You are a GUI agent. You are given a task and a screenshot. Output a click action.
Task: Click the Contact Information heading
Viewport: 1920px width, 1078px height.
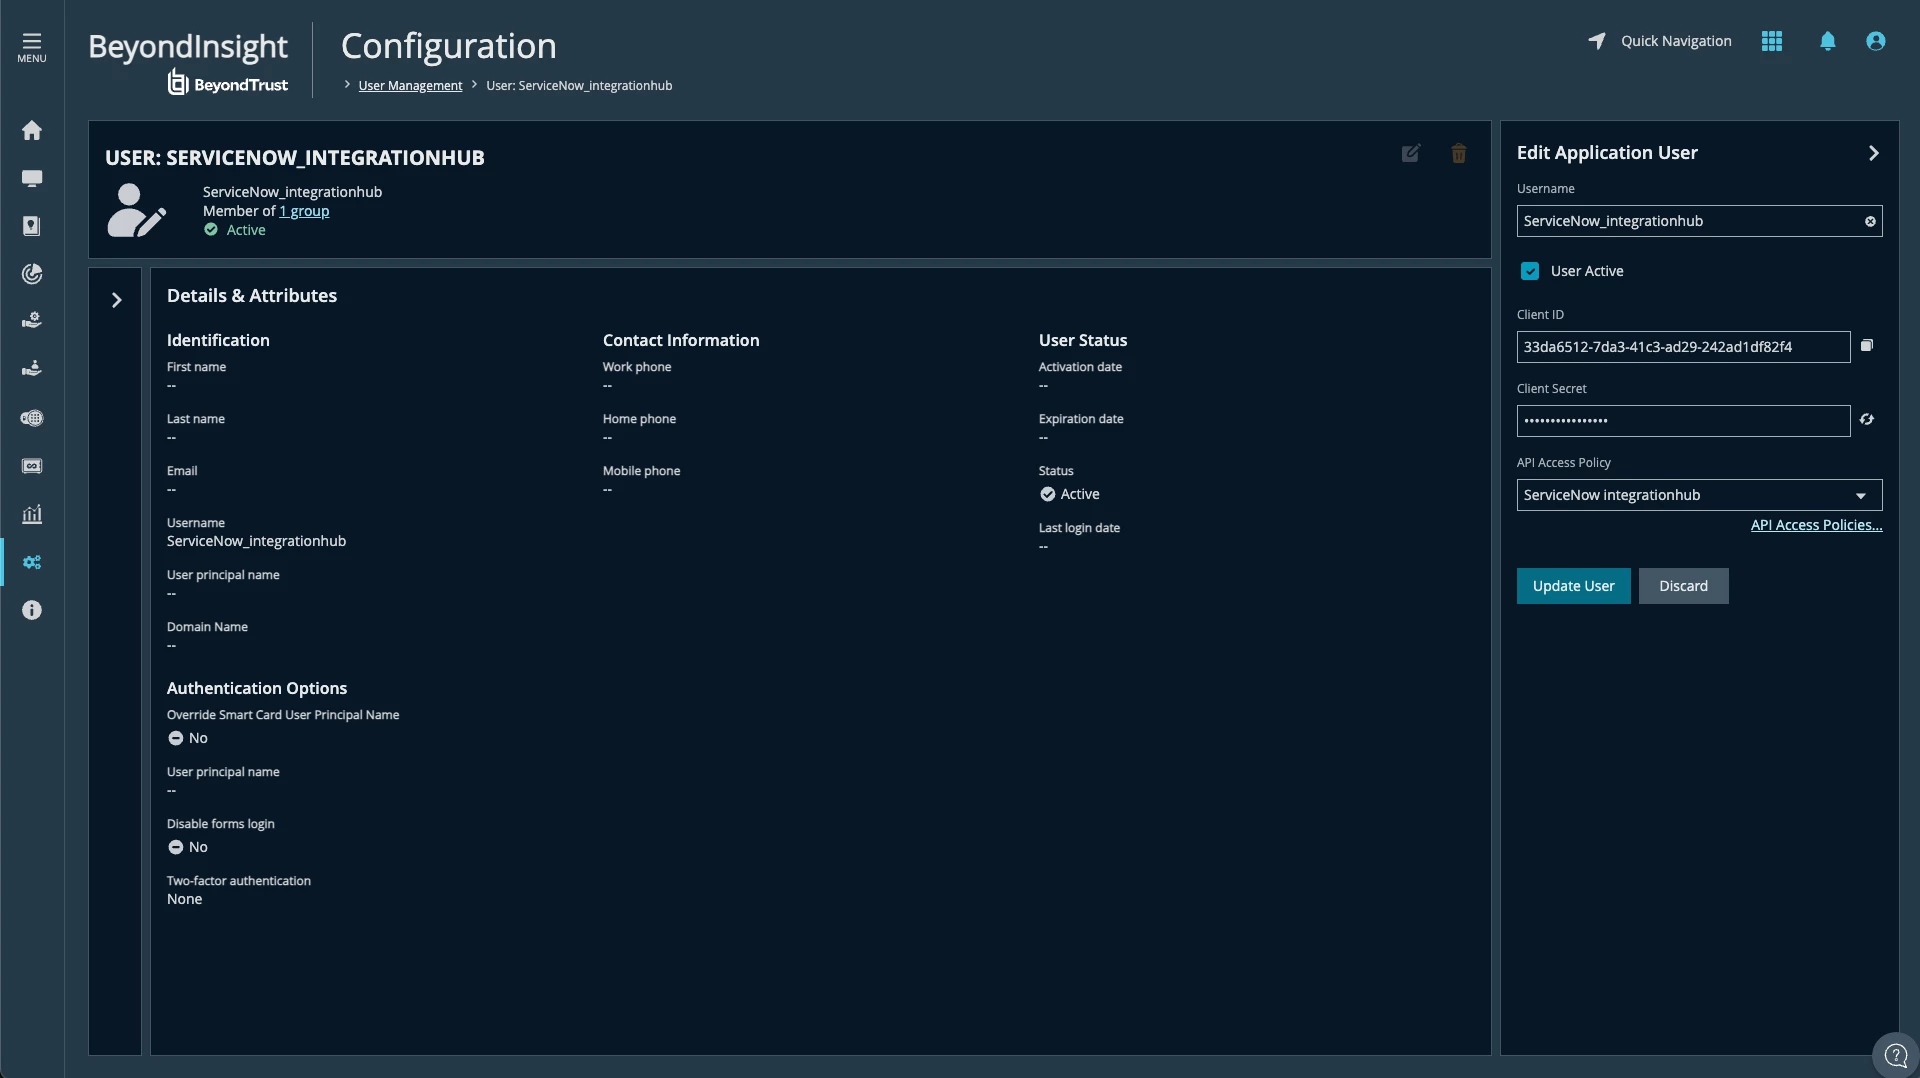pyautogui.click(x=681, y=340)
